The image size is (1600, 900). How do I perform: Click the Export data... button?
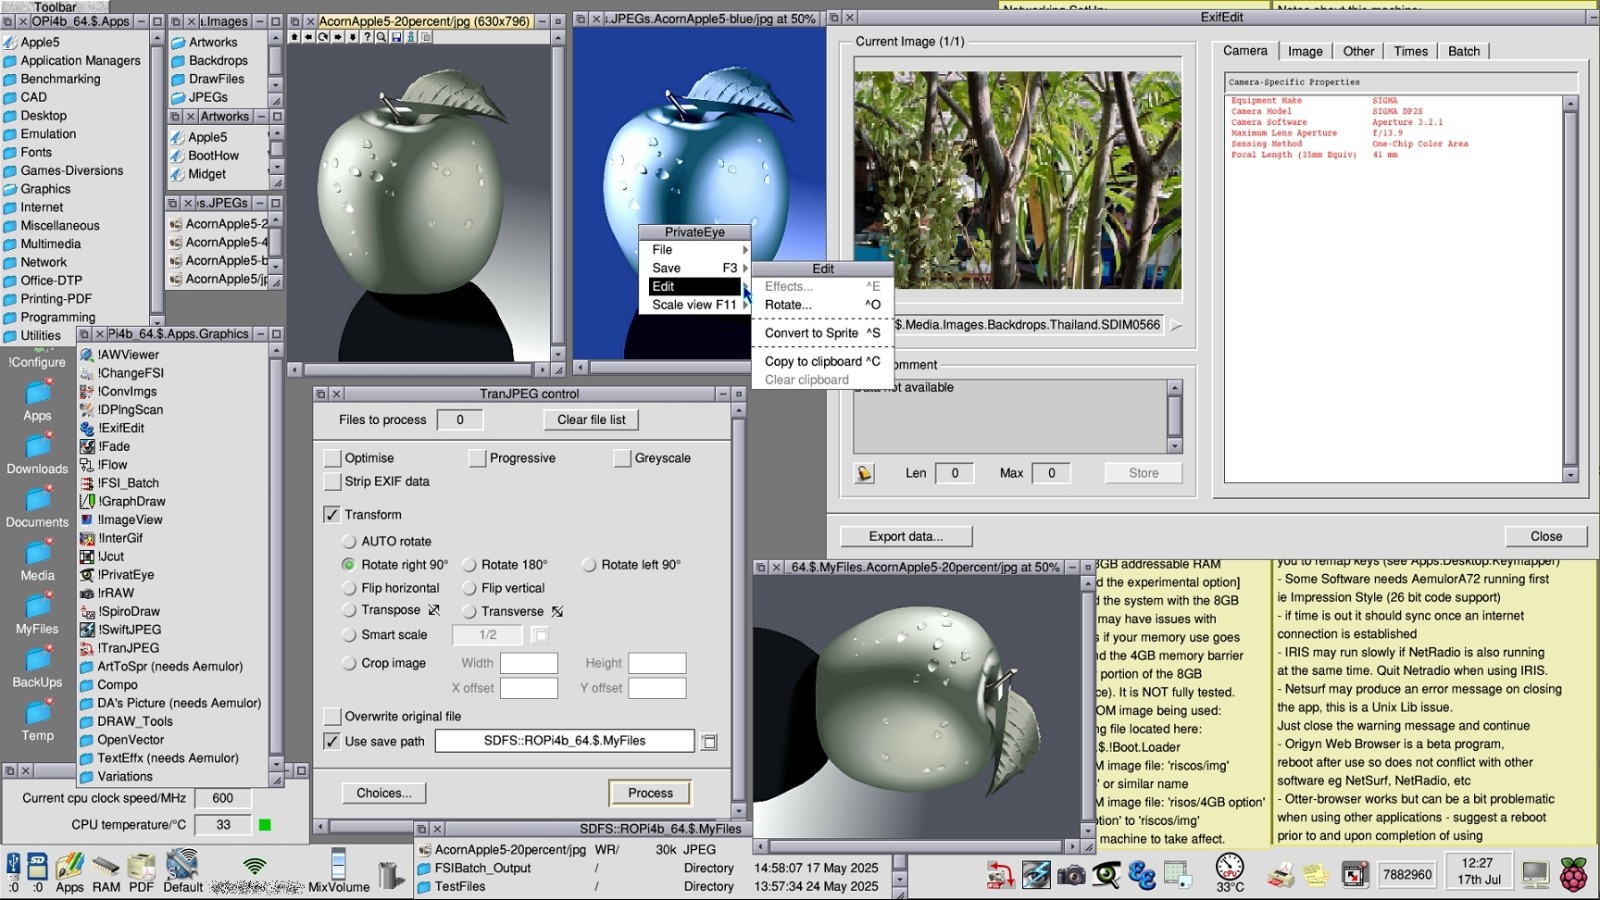pos(906,536)
